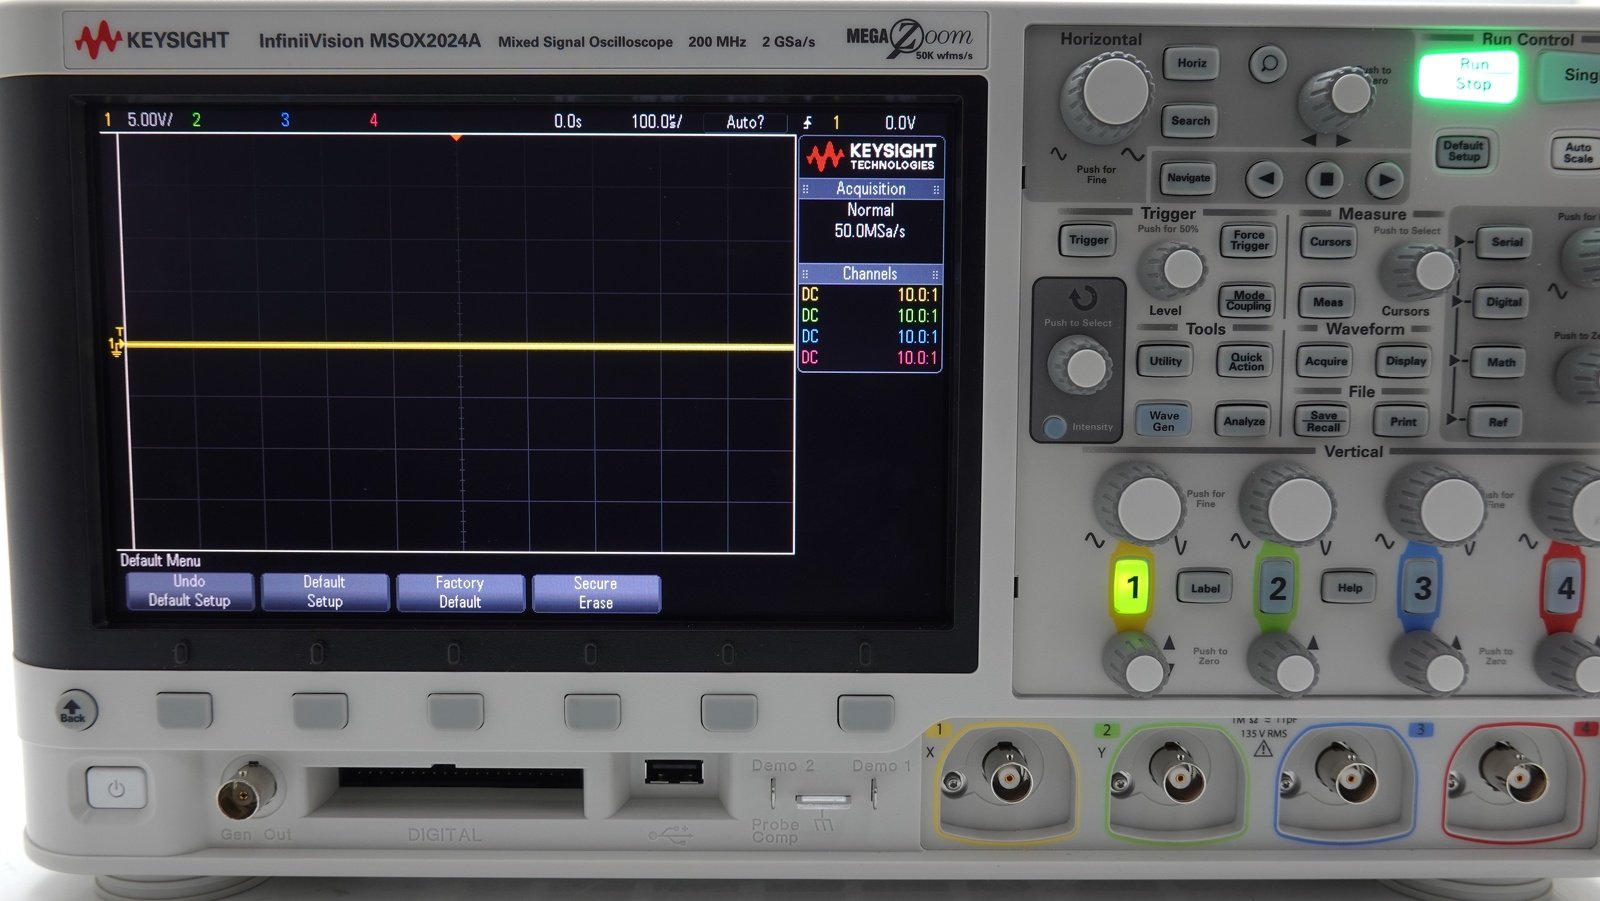Viewport: 1600px width, 901px height.
Task: Push the Cursors key
Action: click(1330, 242)
